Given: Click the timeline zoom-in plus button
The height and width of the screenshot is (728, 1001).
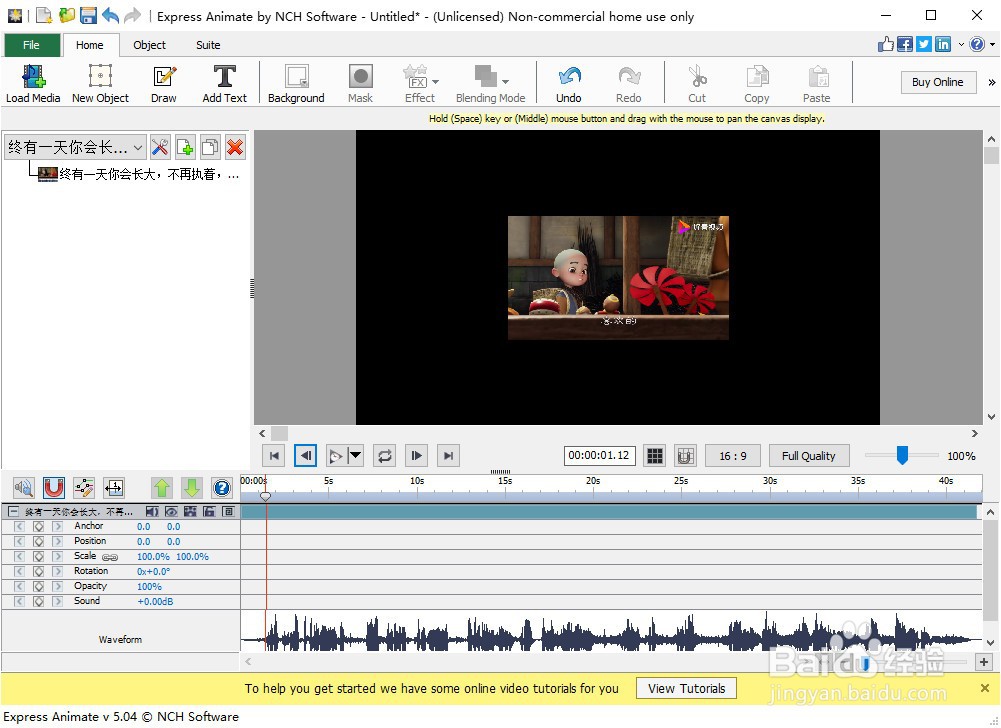Looking at the screenshot, I should (x=984, y=662).
